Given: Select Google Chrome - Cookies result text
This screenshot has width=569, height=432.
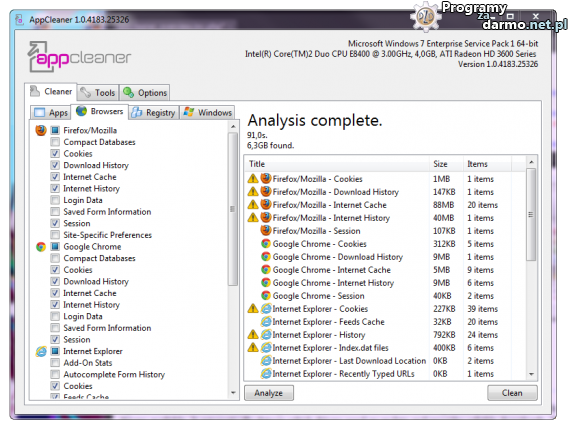Looking at the screenshot, I should point(320,244).
